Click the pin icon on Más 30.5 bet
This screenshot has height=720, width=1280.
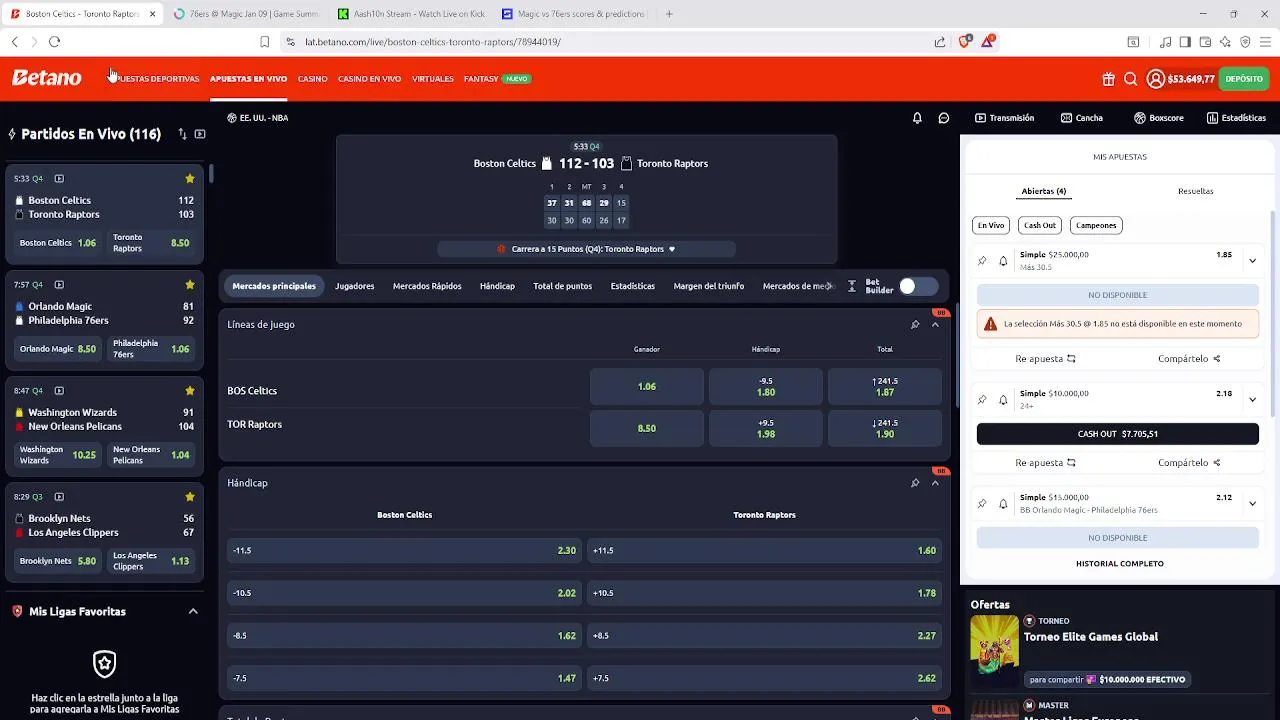(982, 261)
